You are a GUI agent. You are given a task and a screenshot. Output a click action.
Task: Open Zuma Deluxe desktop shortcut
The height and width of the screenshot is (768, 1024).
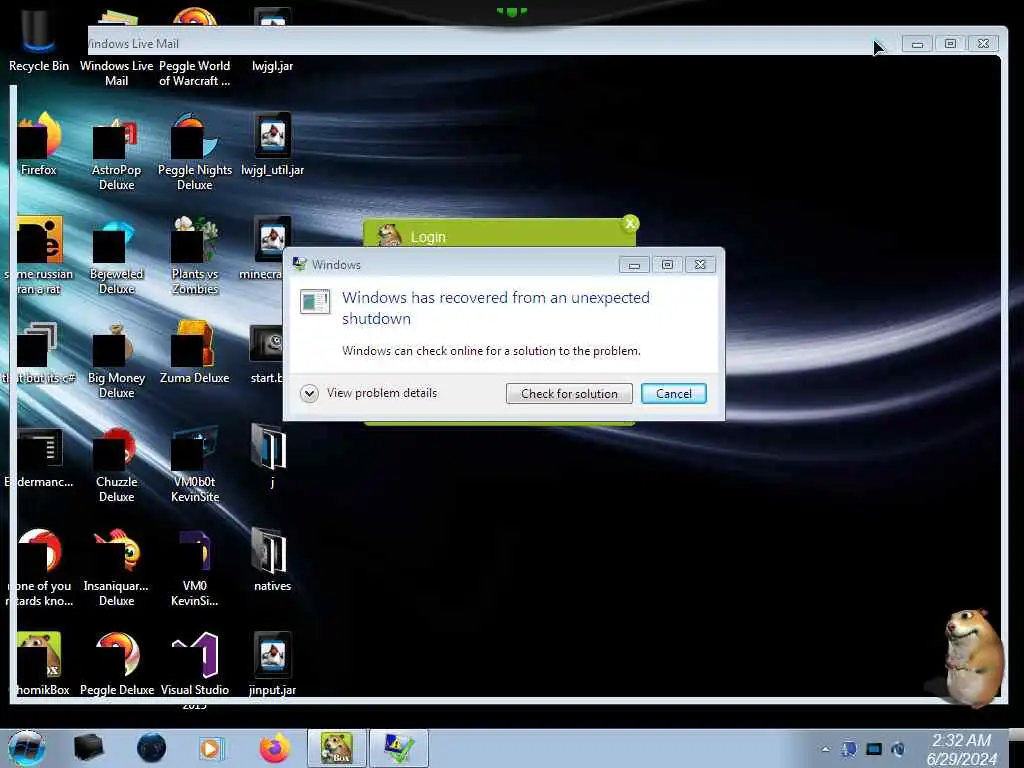click(195, 353)
